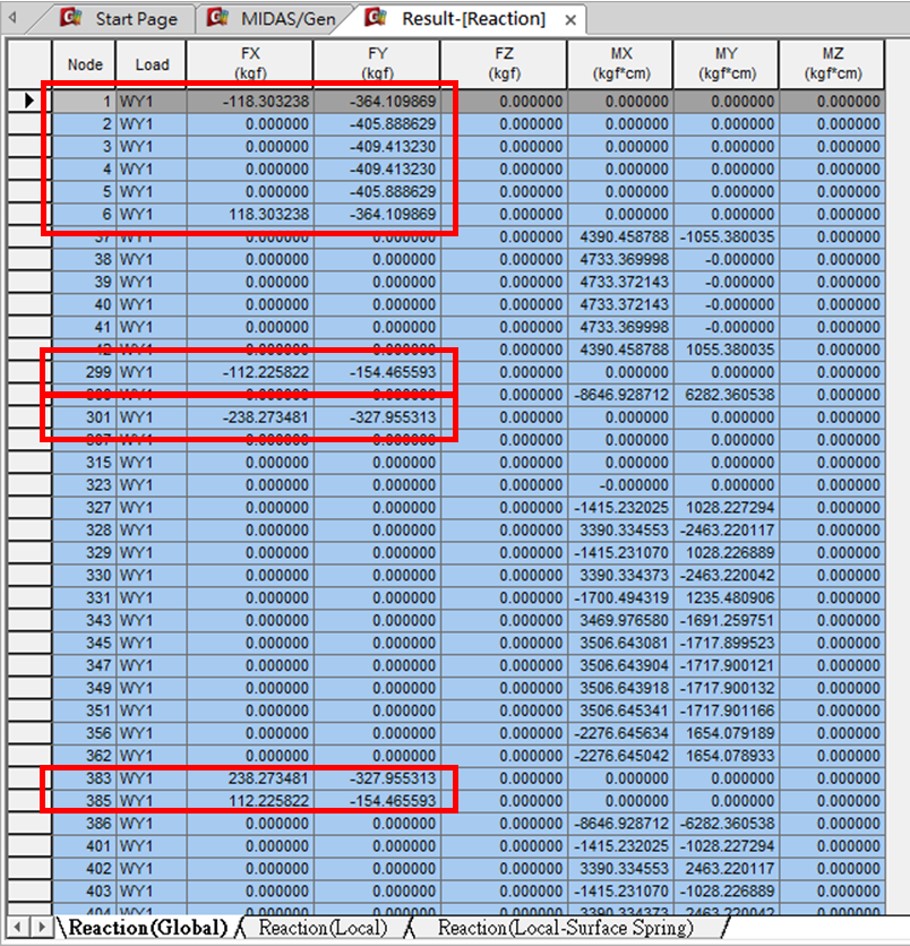This screenshot has height=946, width=910.
Task: Select MX value 3506.643904 of node 347
Action: click(621, 665)
